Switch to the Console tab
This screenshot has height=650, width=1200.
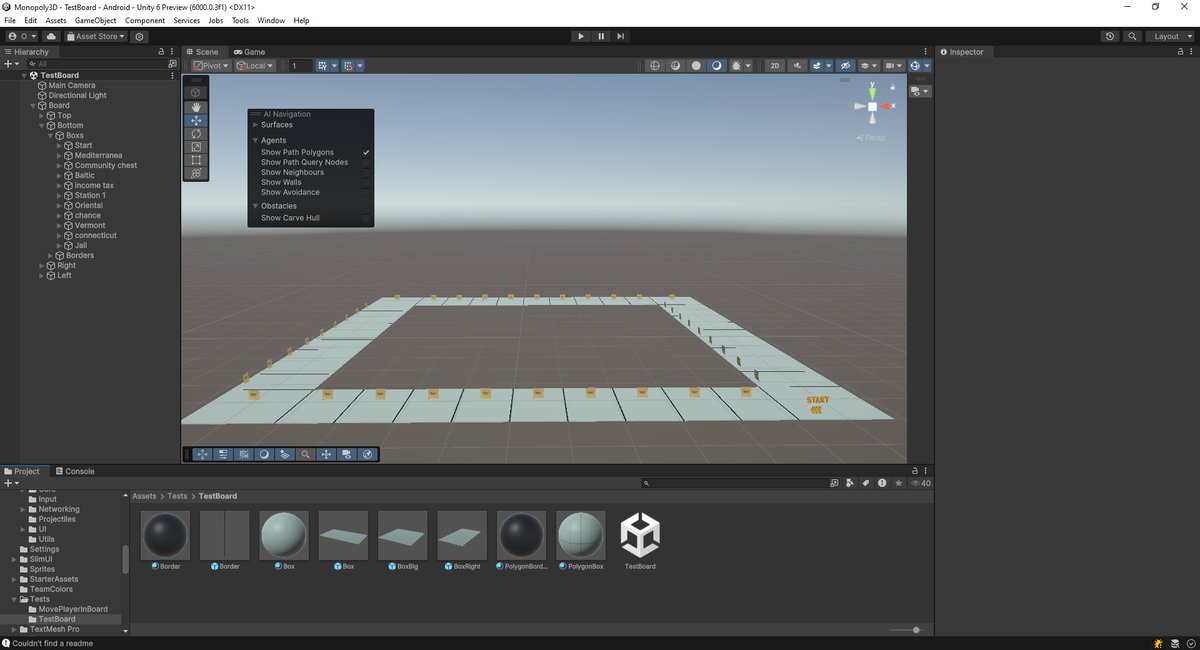pos(75,471)
